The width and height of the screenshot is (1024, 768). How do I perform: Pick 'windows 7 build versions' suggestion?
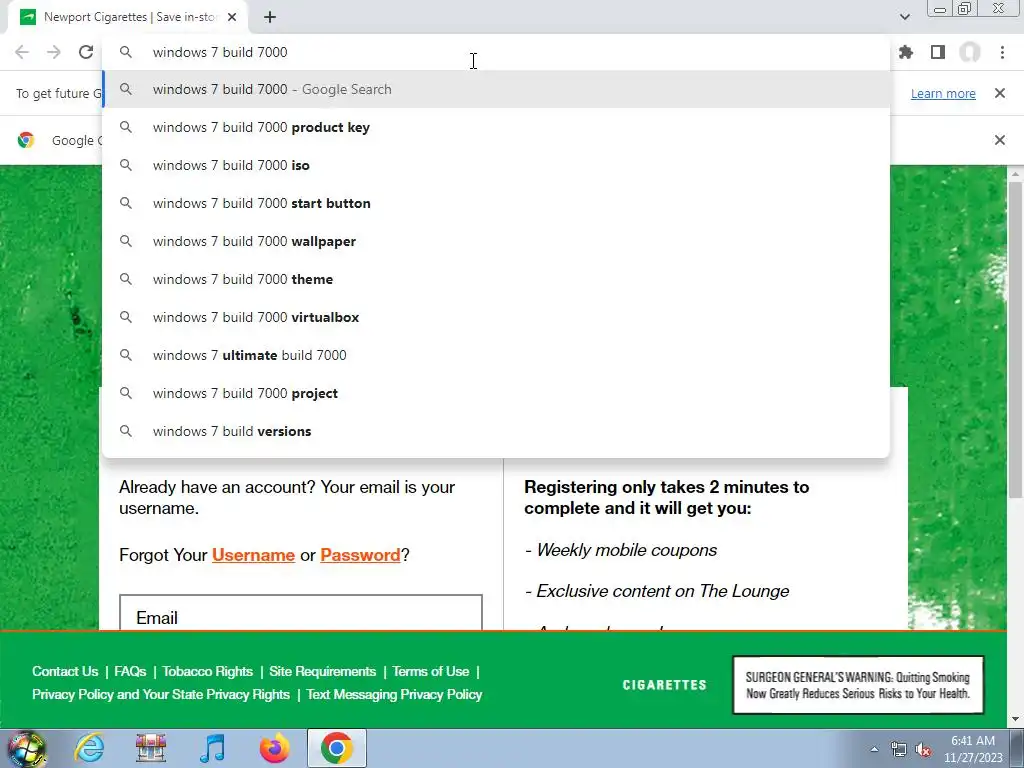[496, 431]
